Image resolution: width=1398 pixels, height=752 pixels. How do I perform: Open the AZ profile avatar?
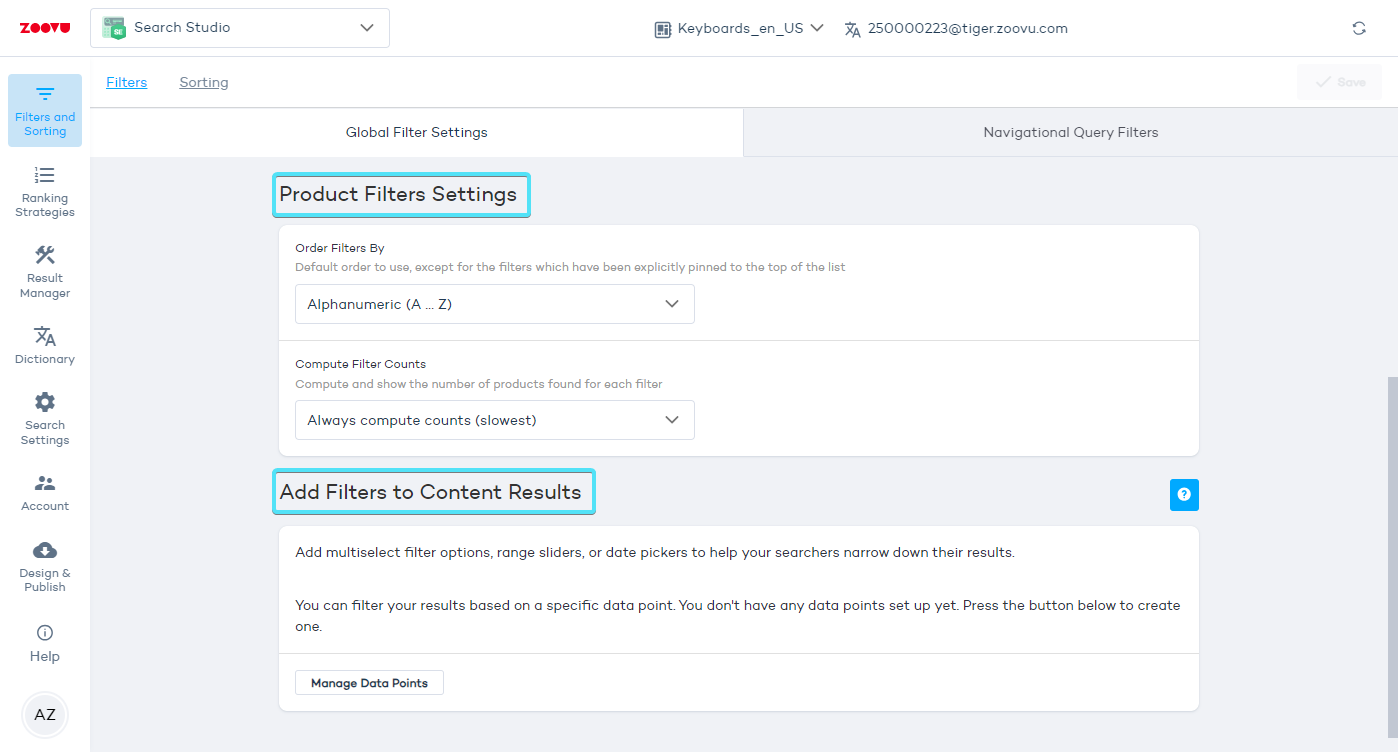click(x=44, y=715)
